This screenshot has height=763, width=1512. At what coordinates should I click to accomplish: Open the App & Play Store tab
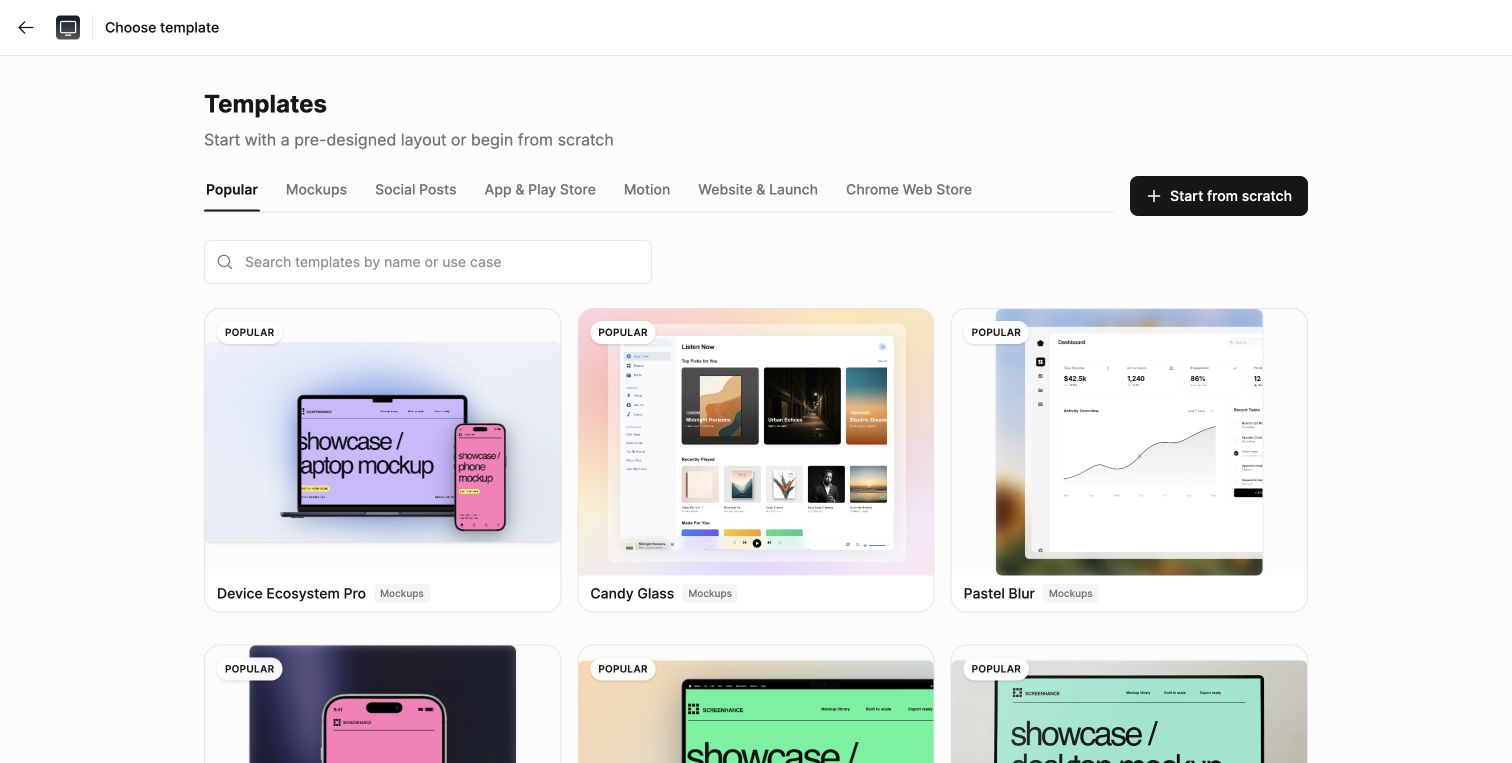click(540, 190)
